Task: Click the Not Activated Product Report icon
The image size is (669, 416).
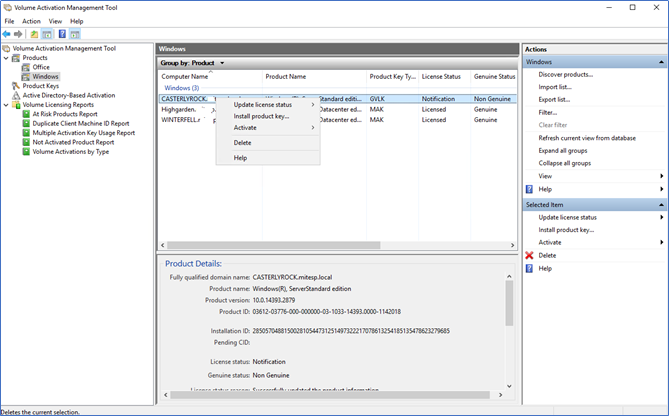Action: [x=26, y=143]
